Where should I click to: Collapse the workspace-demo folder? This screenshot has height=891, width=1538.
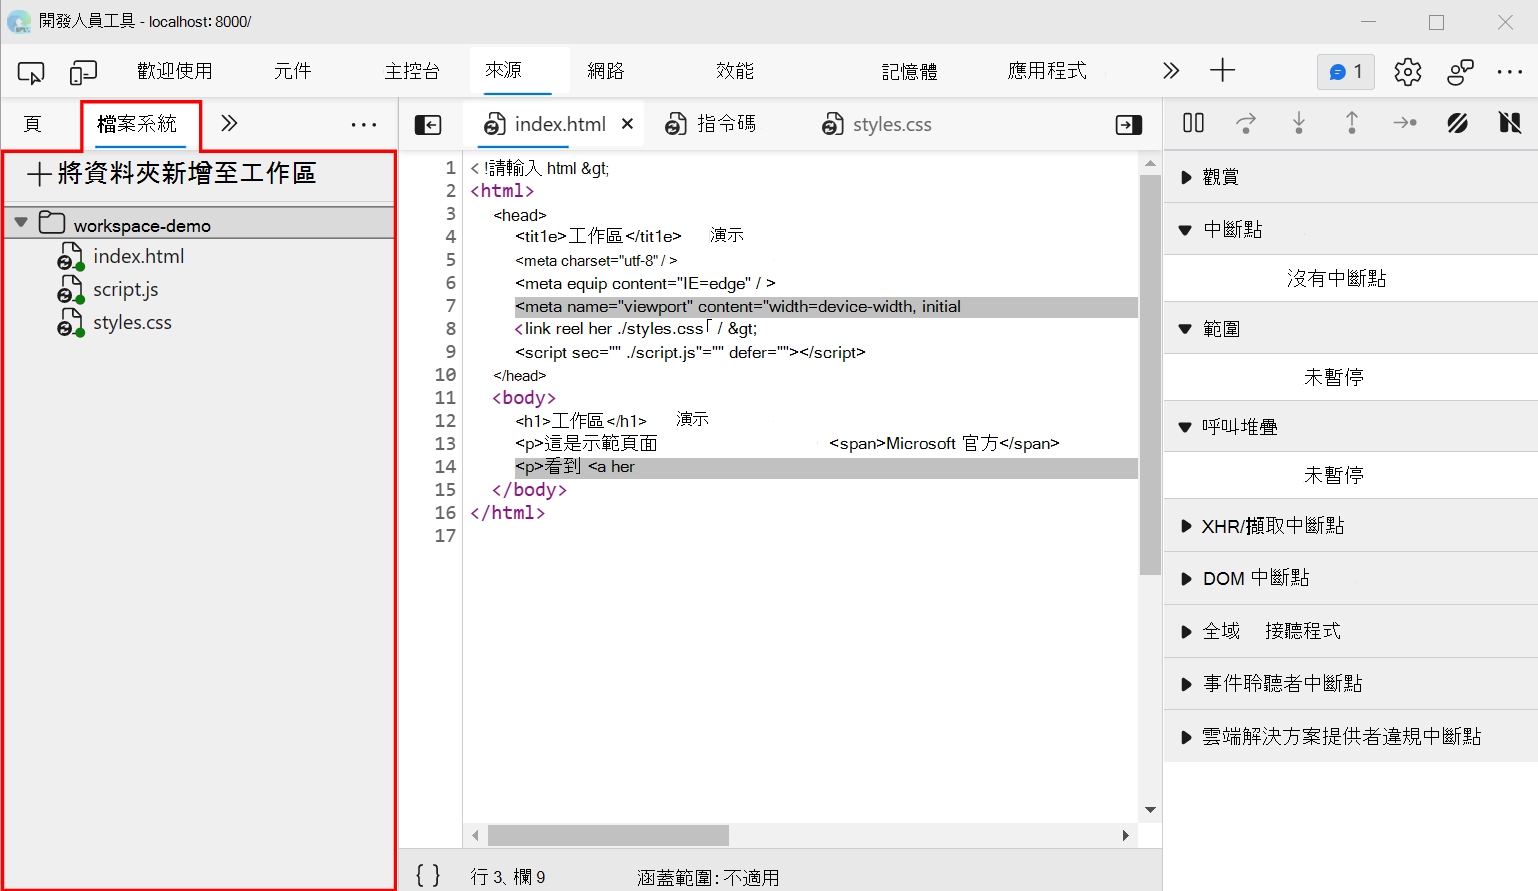[21, 223]
